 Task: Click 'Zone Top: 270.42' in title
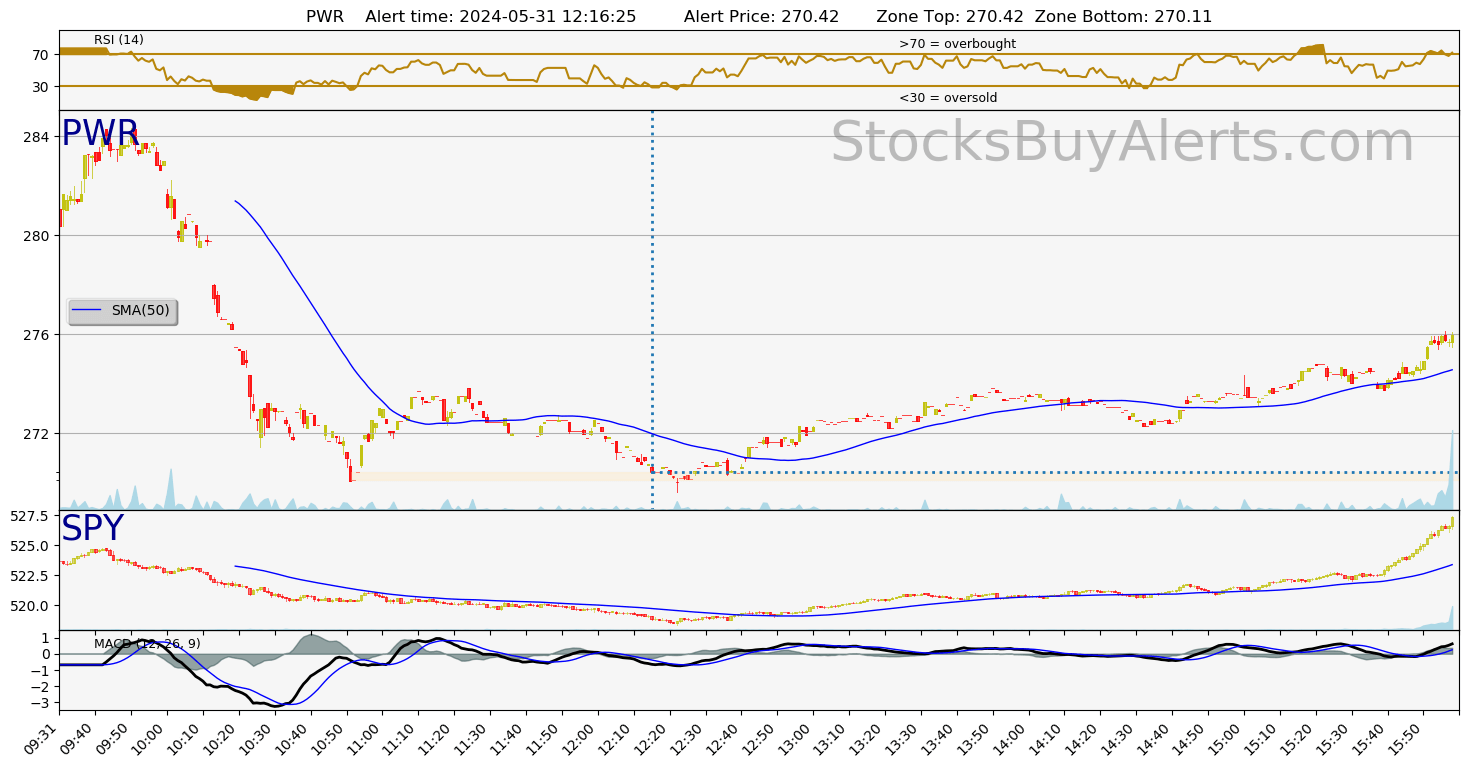click(x=951, y=16)
